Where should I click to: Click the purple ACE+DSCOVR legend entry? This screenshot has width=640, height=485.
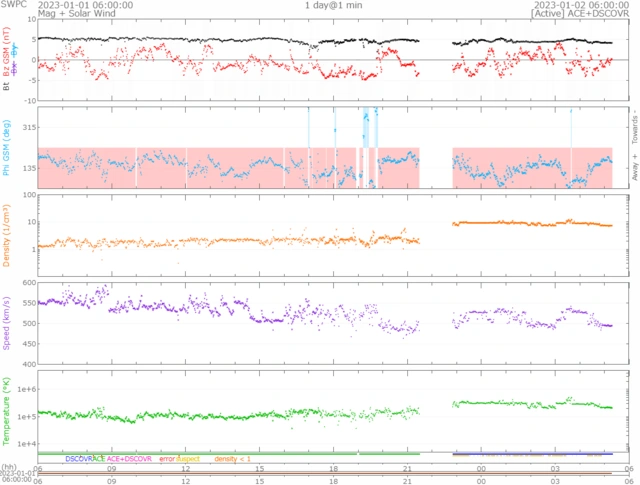coord(129,459)
